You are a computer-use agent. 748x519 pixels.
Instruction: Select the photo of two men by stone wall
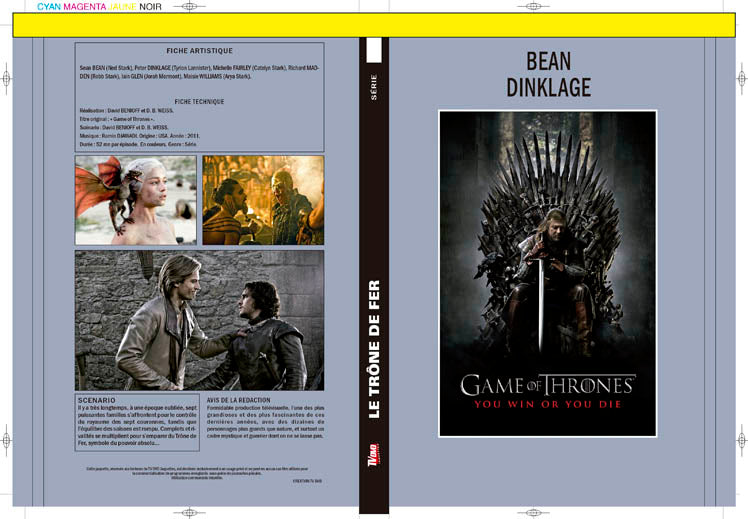pyautogui.click(x=199, y=320)
